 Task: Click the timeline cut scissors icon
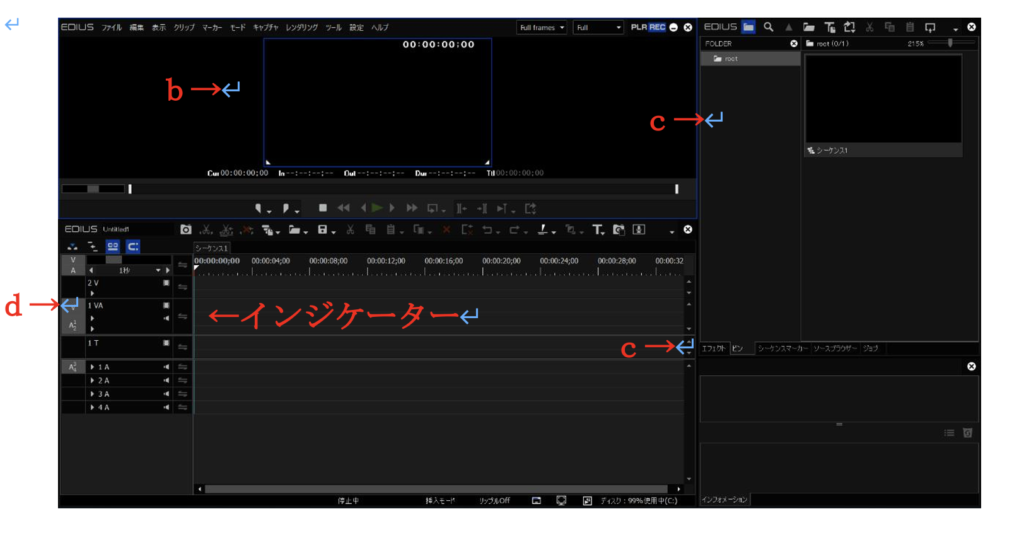[x=350, y=230]
